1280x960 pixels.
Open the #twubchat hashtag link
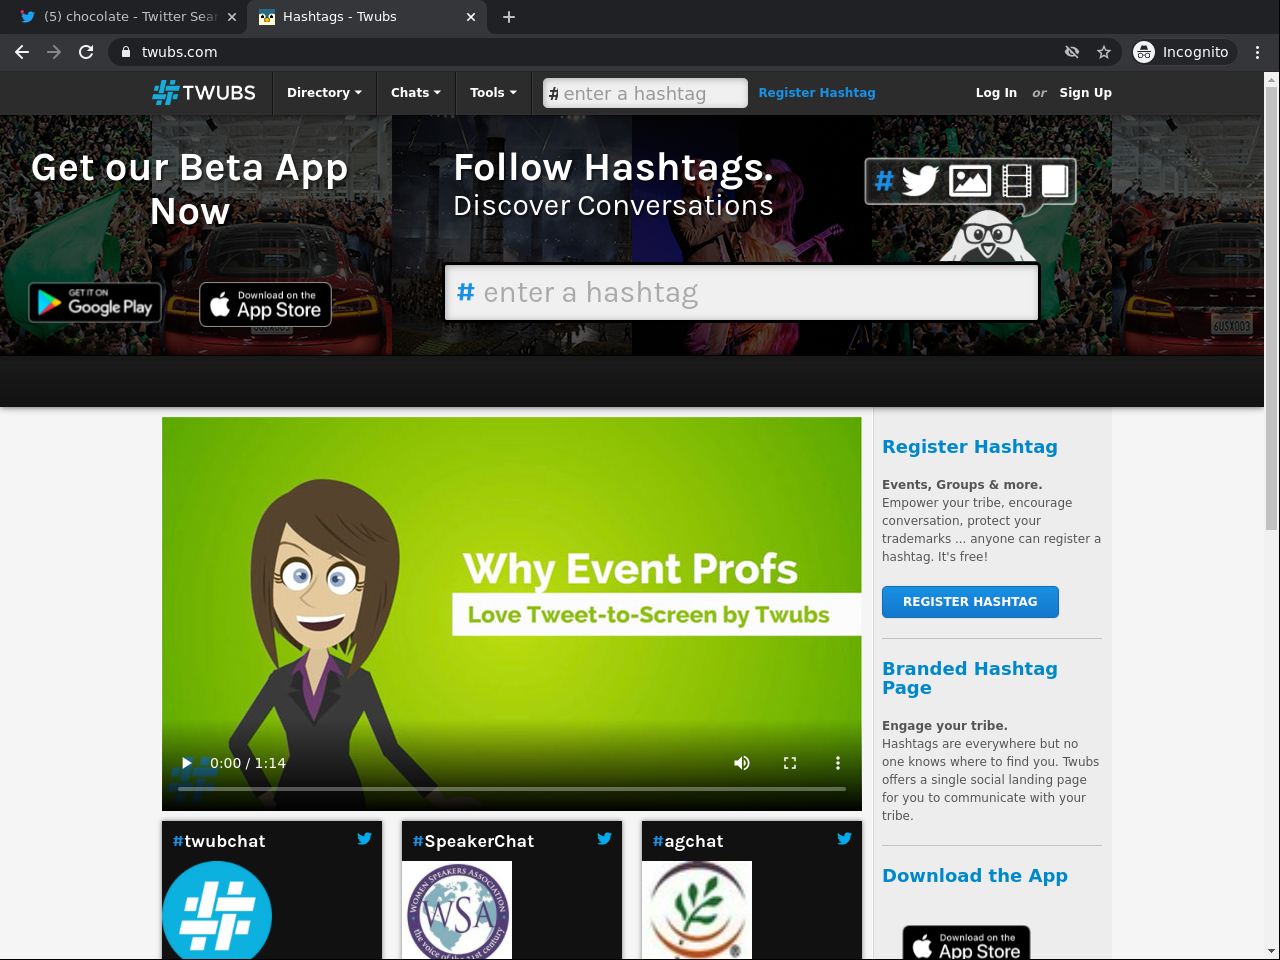219,842
